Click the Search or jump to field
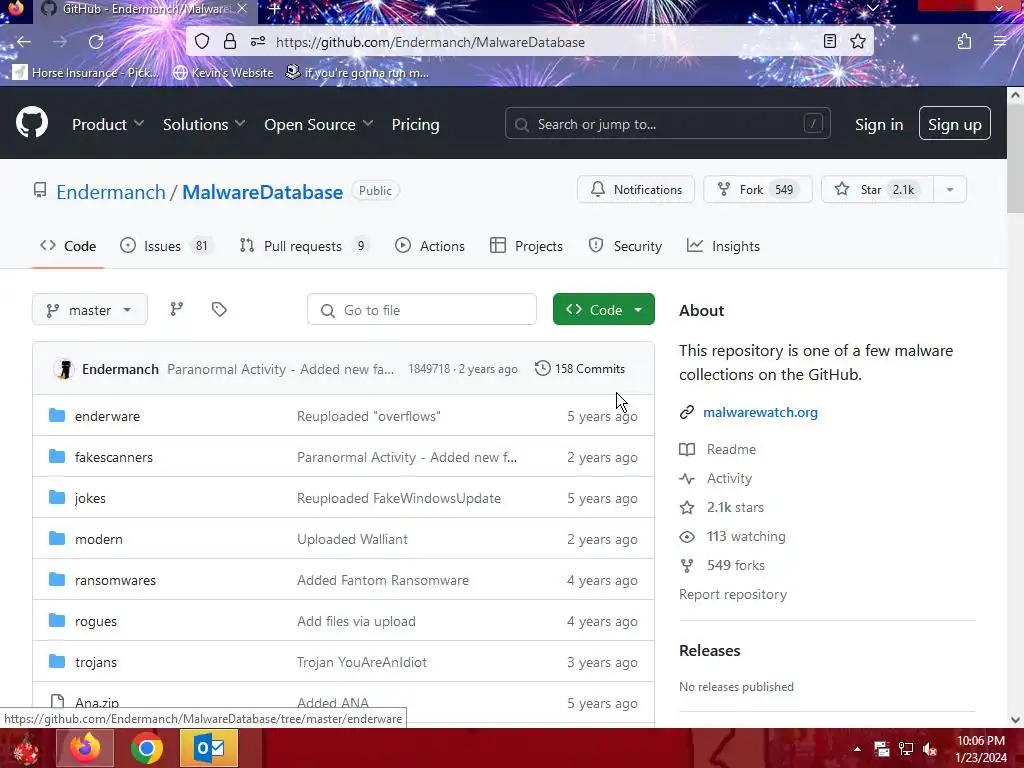Image resolution: width=1024 pixels, height=768 pixels. pos(667,123)
